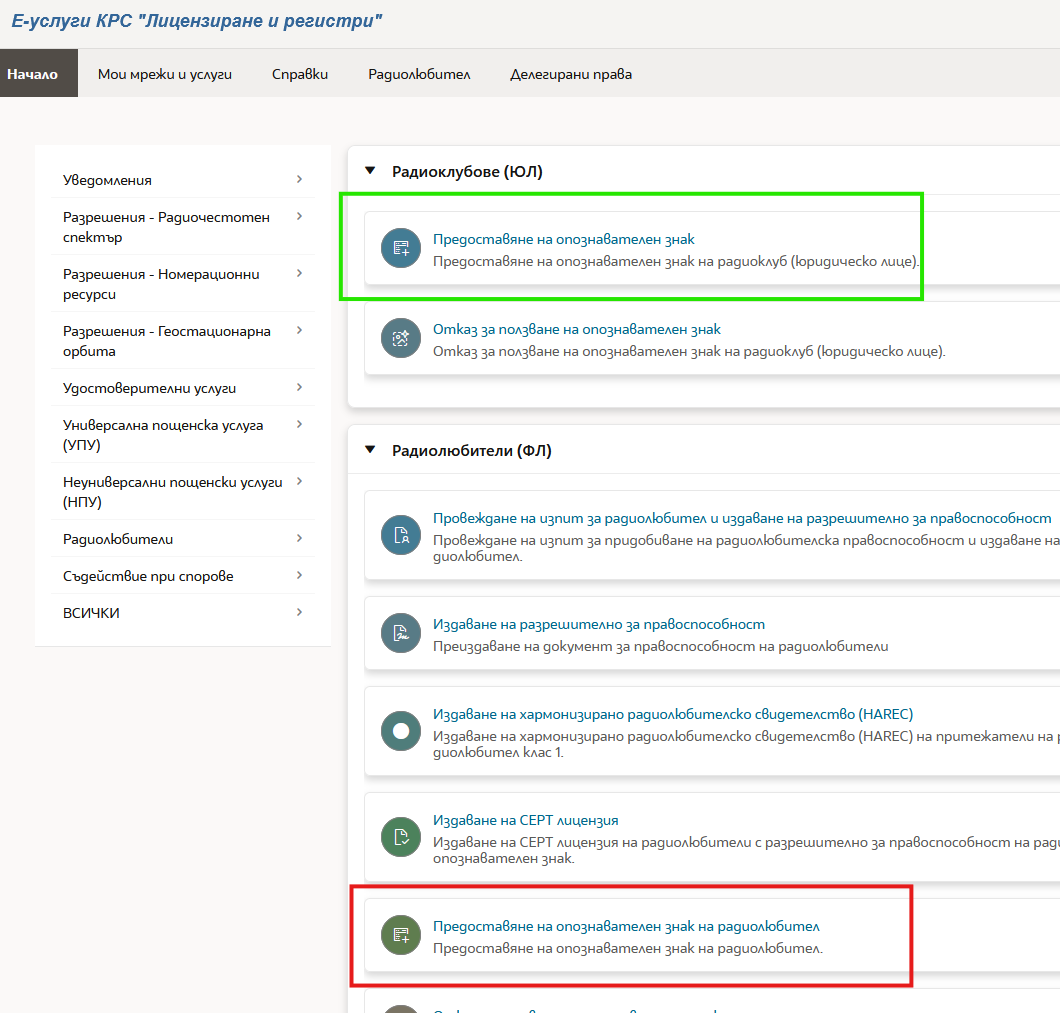Image resolution: width=1060 pixels, height=1013 pixels.
Task: Click the icon for 'Отказ за ползване на опознавателен знак'
Action: pyautogui.click(x=401, y=339)
